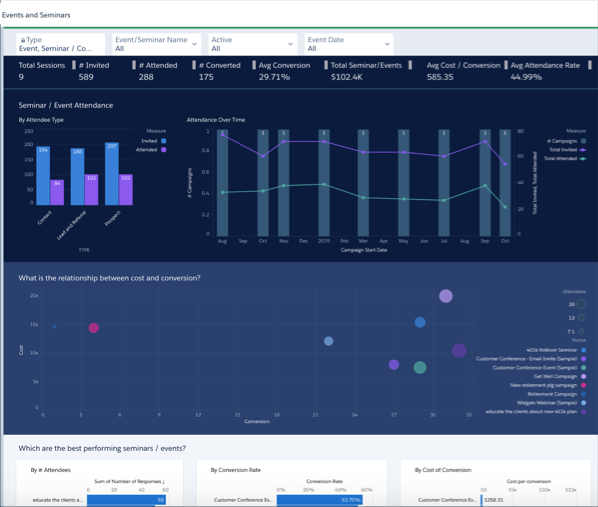The width and height of the screenshot is (598, 507).
Task: Open the Event/Seminar Name filter dropdown
Action: tap(156, 44)
